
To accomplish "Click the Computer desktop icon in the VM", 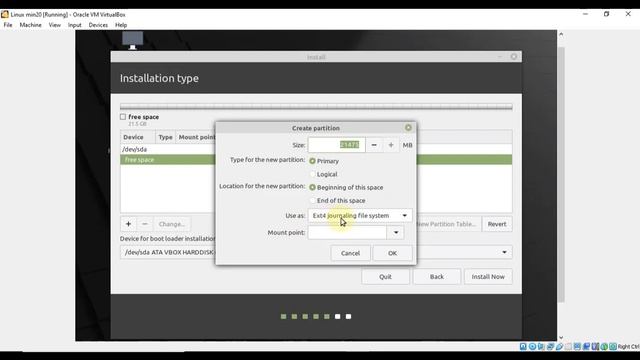I will [x=133, y=40].
